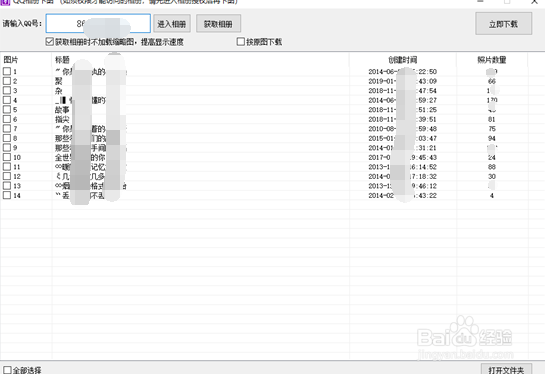Mark row 5 故事 album checkbox
Screen dimensions: 545x374
(7, 109)
